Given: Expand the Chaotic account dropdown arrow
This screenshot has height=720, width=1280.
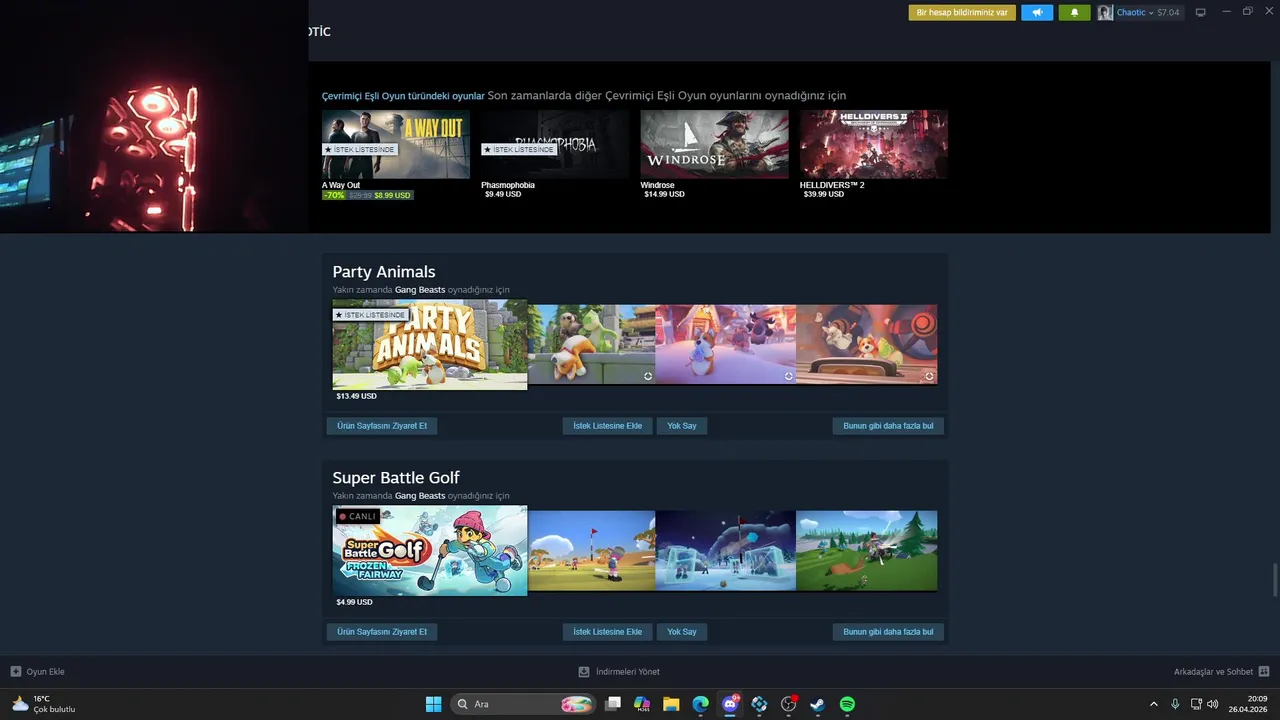Looking at the screenshot, I should tap(1151, 13).
